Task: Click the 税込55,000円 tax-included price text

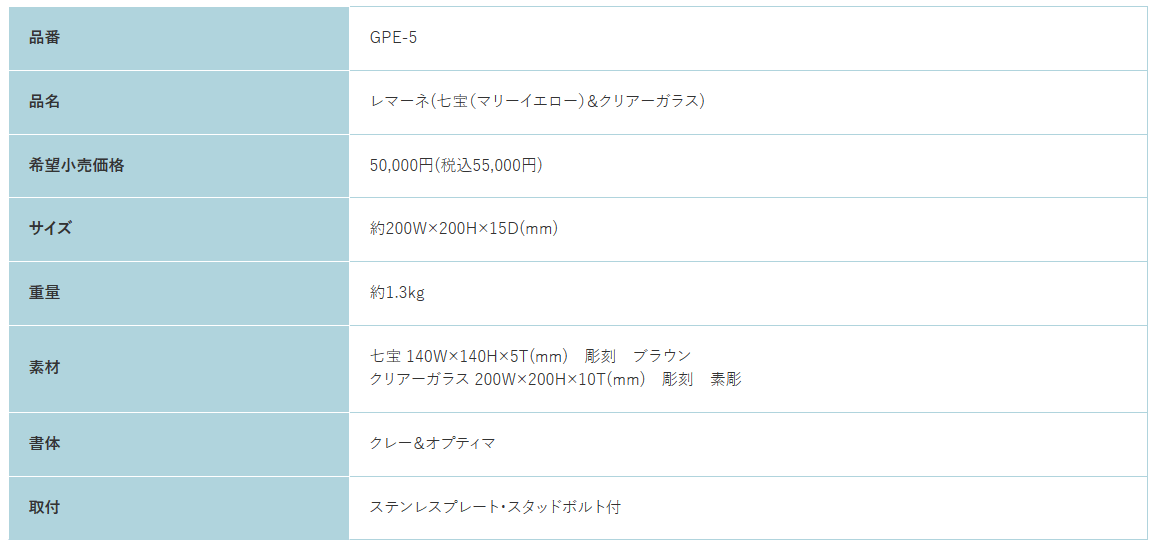Action: click(x=489, y=166)
